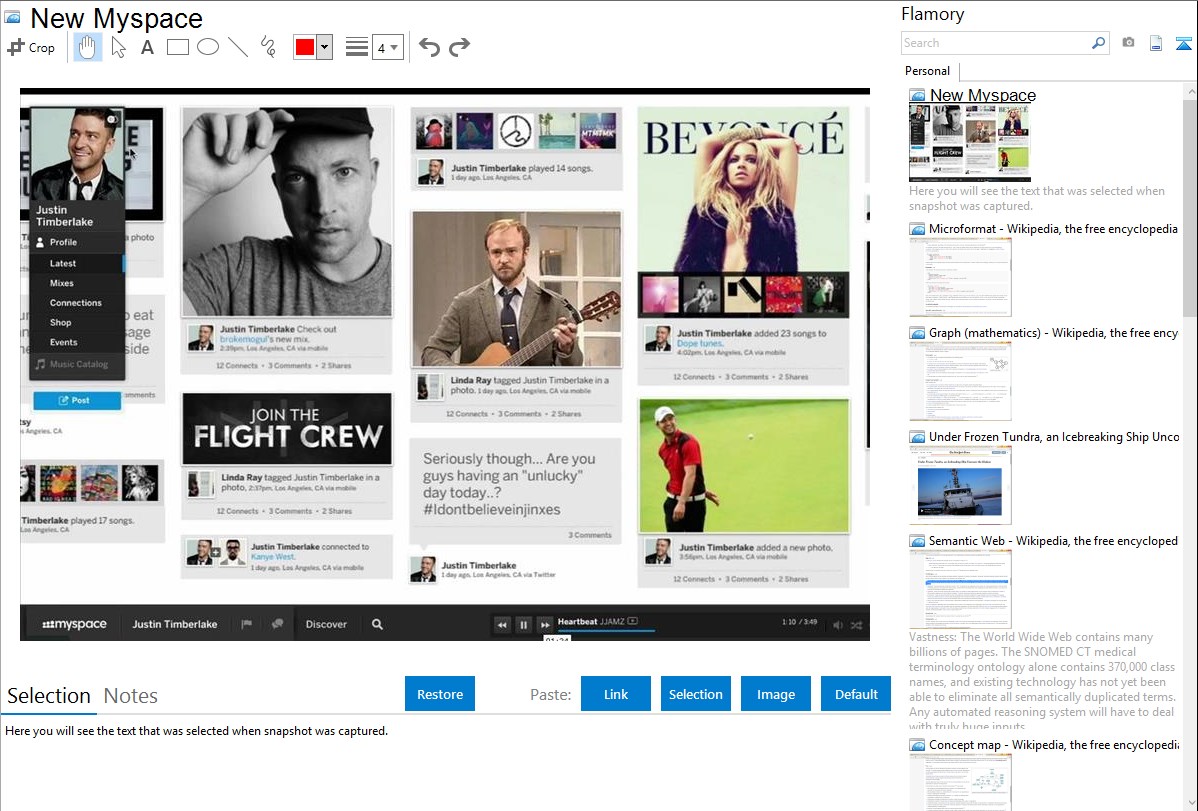This screenshot has height=811, width=1198.
Task: Select Shop in Myspace sidebar menu
Action: coord(60,323)
